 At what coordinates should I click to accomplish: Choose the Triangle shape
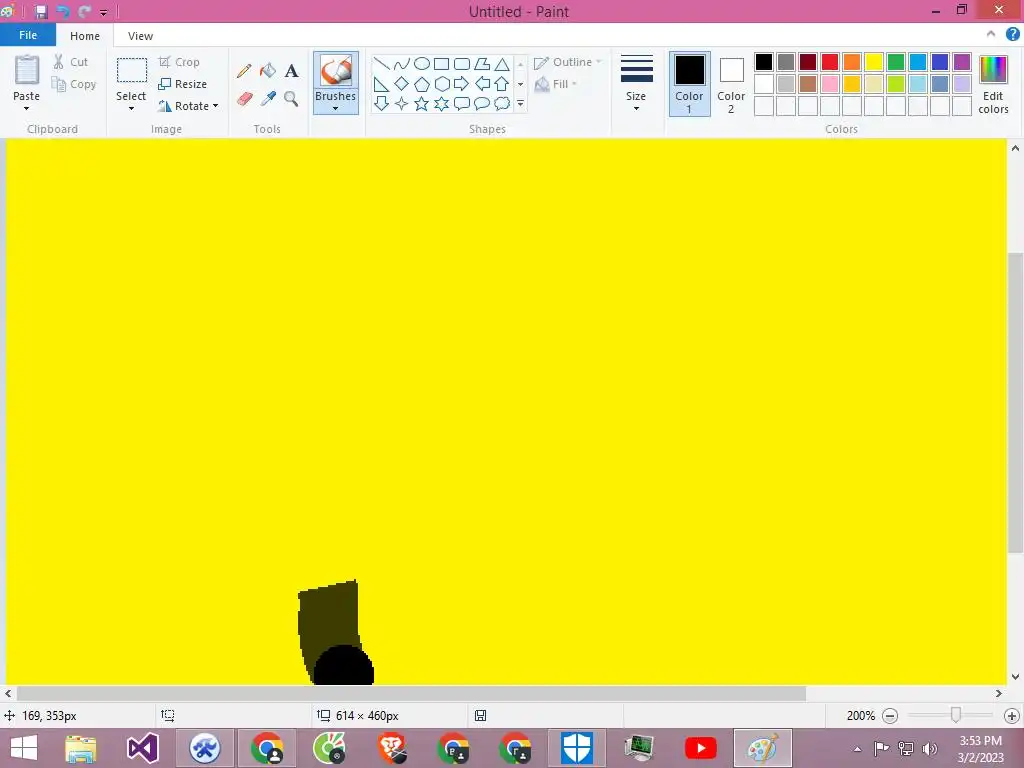point(502,64)
